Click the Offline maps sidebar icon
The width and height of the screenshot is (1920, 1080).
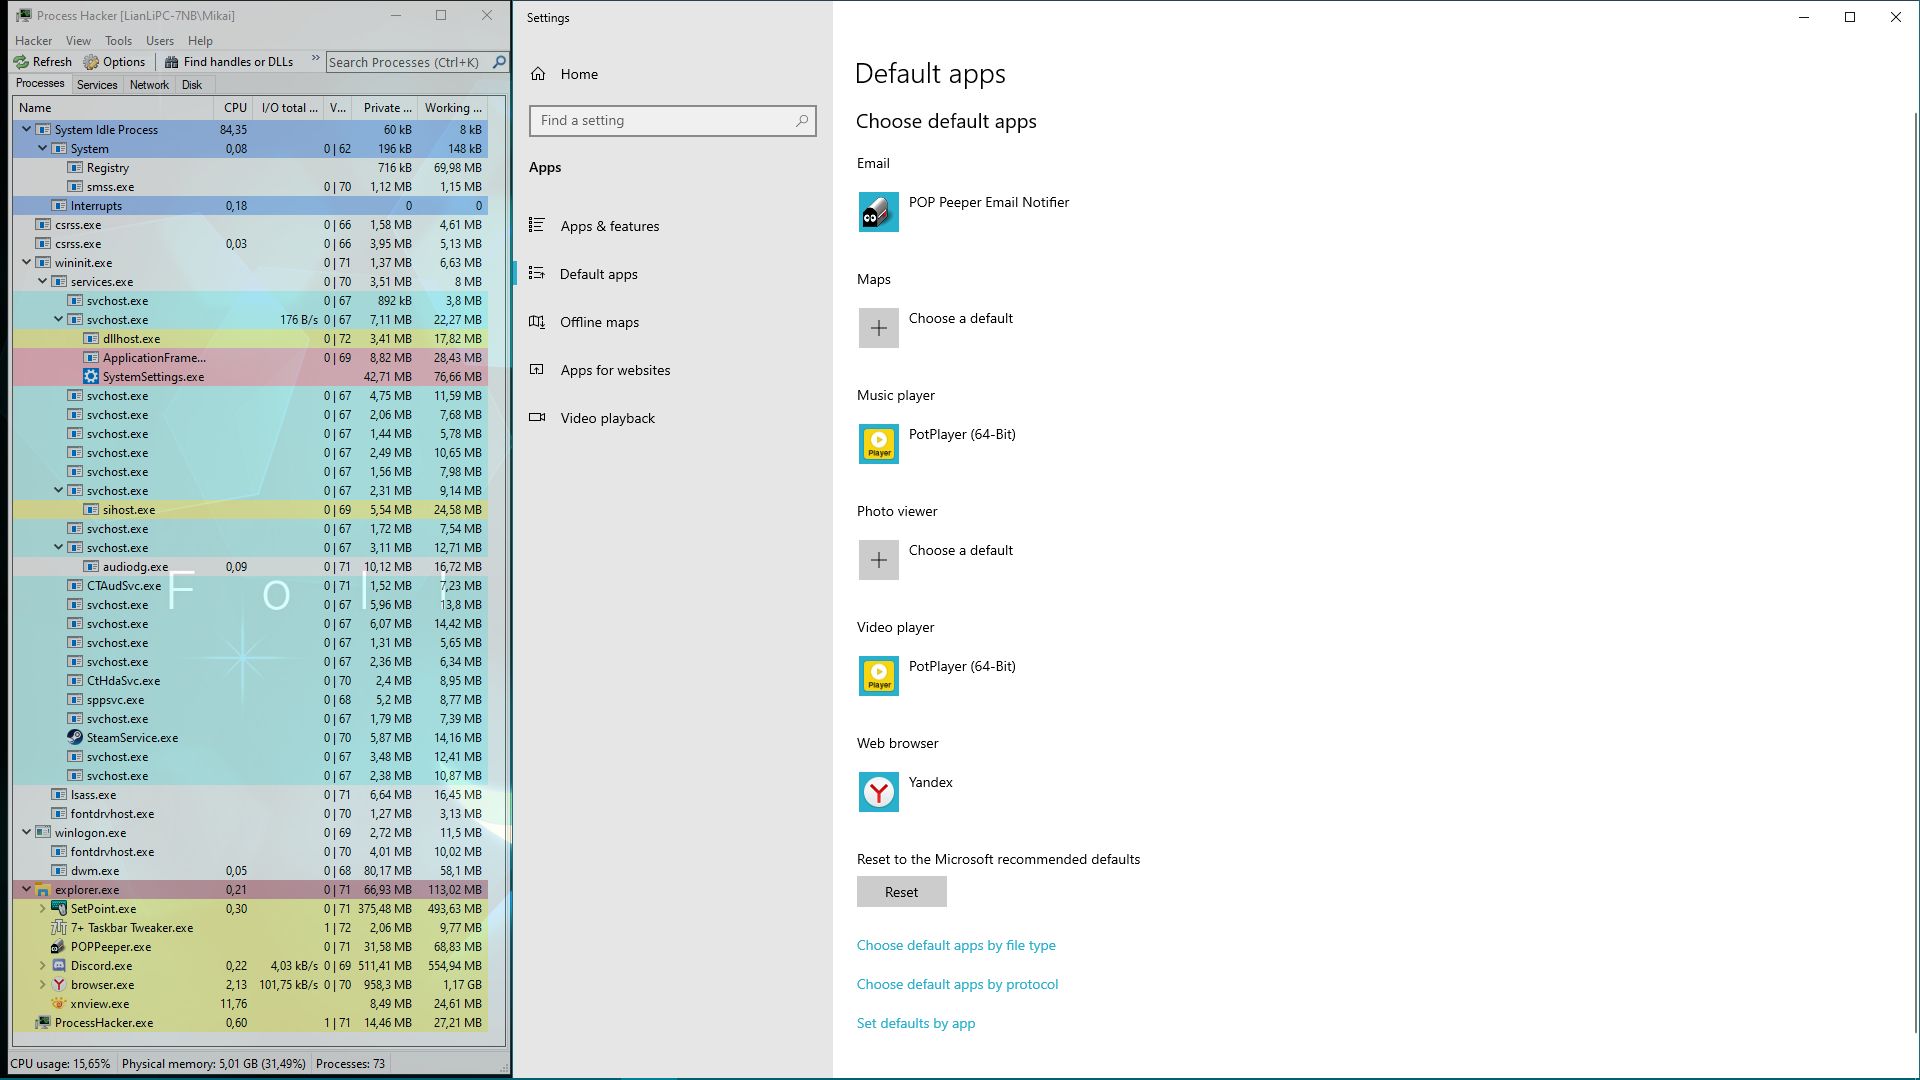coord(537,322)
